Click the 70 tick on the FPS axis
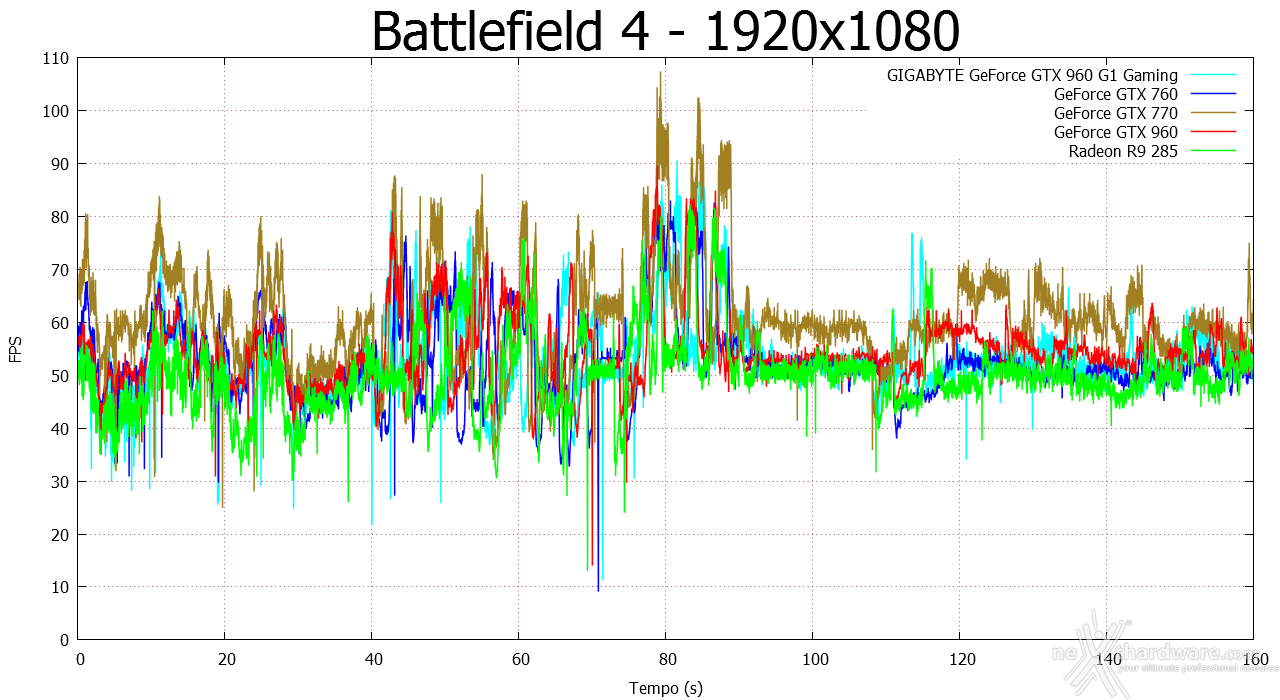 click(x=60, y=270)
